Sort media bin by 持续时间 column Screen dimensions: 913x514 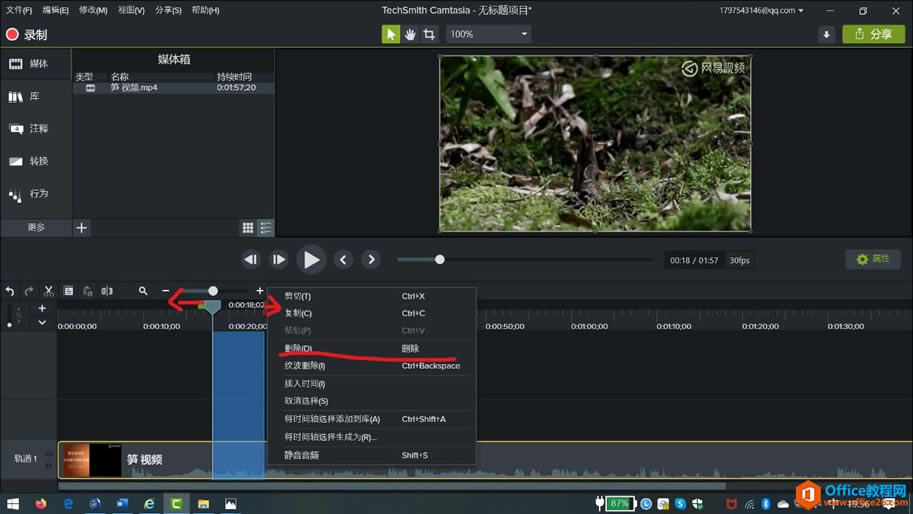tap(234, 77)
